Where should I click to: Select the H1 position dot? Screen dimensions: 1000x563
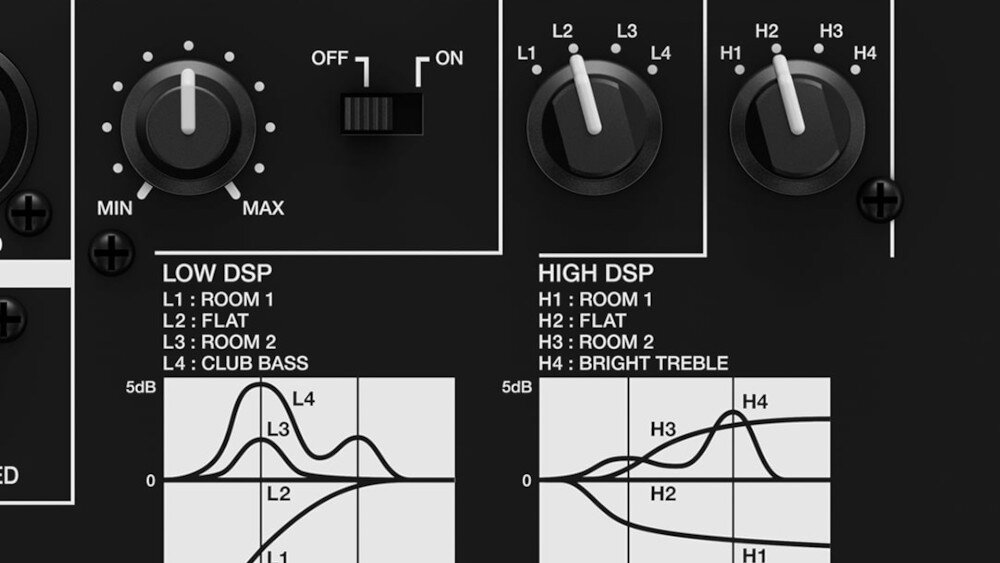740,70
